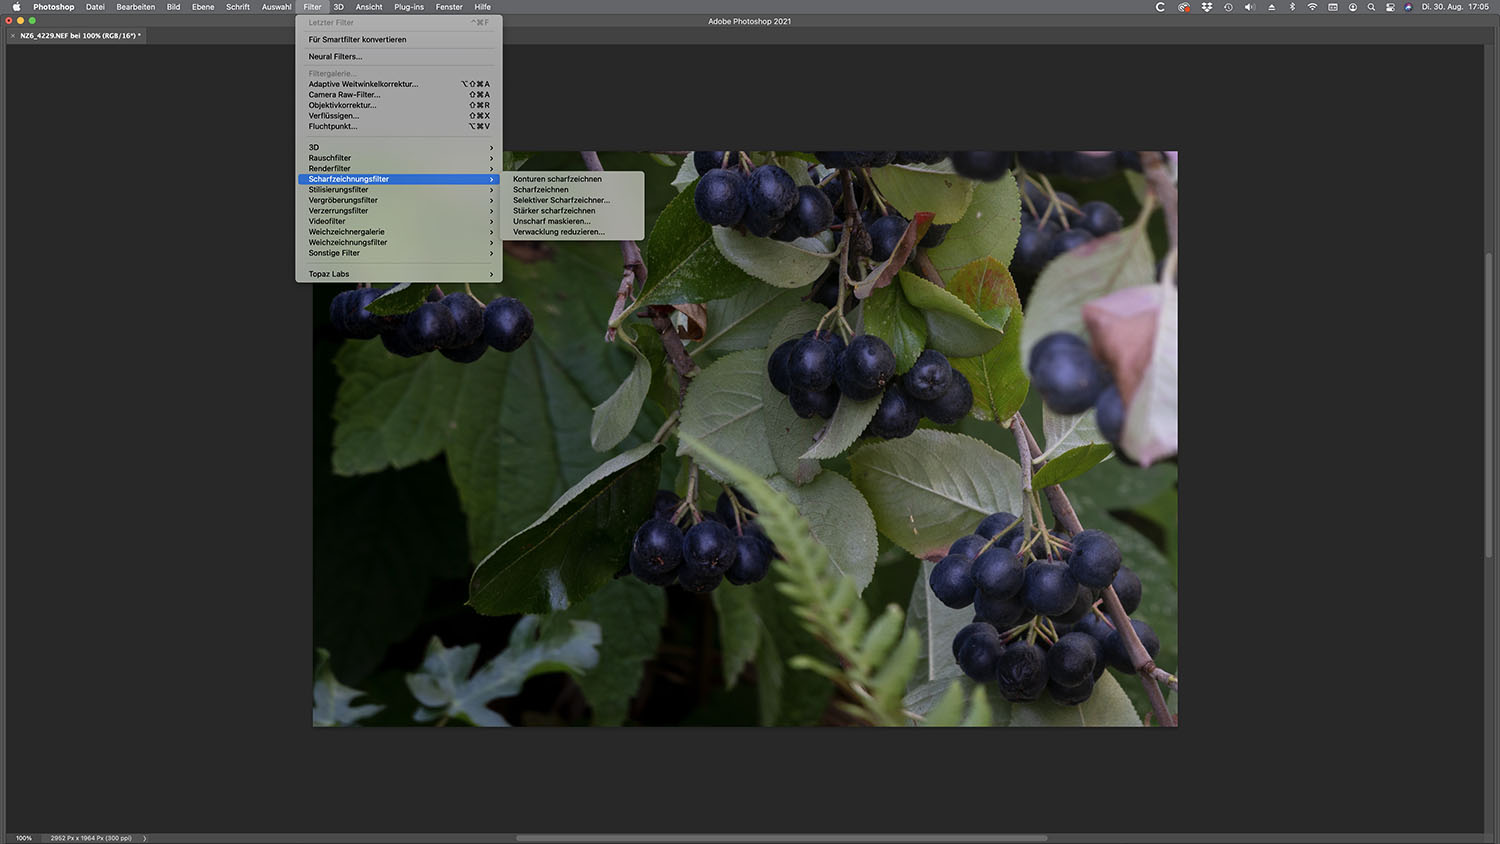Open the Dropbox menu bar icon

tap(1207, 7)
